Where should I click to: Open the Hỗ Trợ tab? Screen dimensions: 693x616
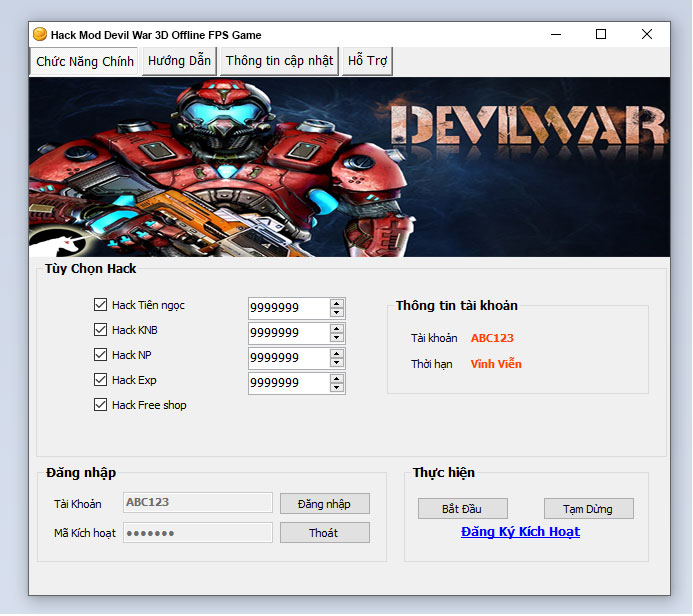pos(367,61)
